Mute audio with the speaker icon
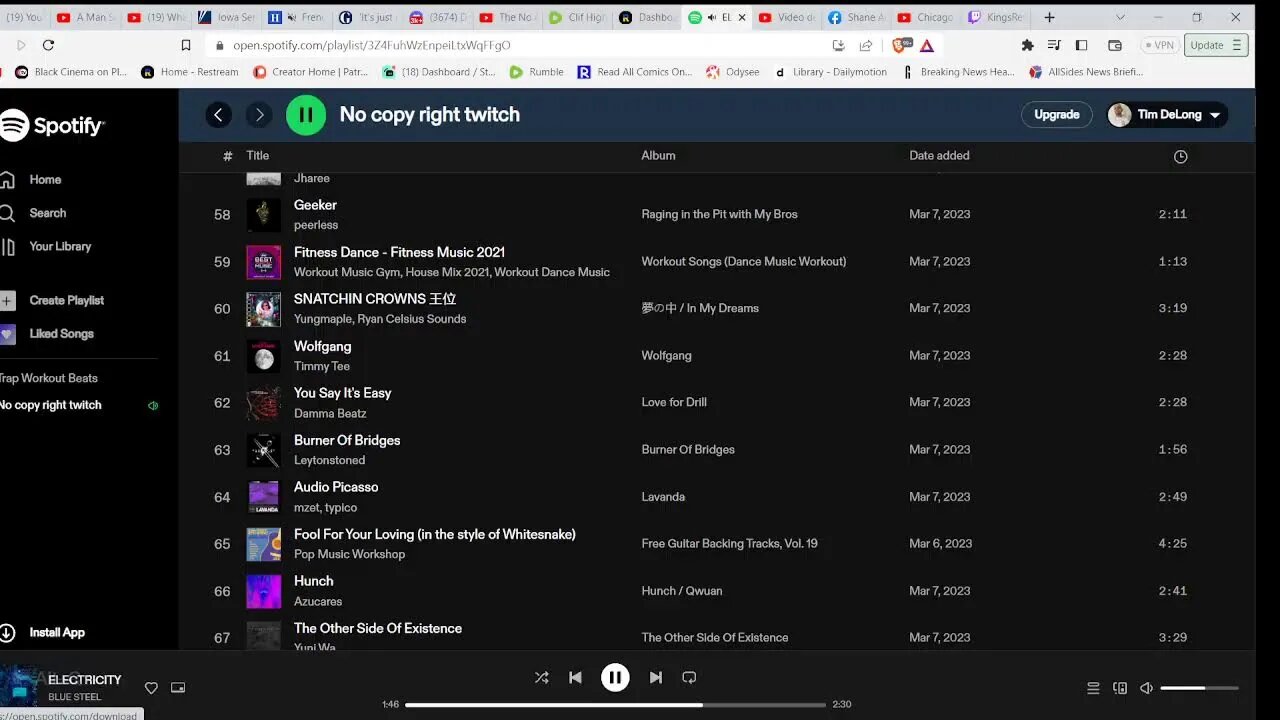Image resolution: width=1280 pixels, height=720 pixels. pyautogui.click(x=1146, y=688)
